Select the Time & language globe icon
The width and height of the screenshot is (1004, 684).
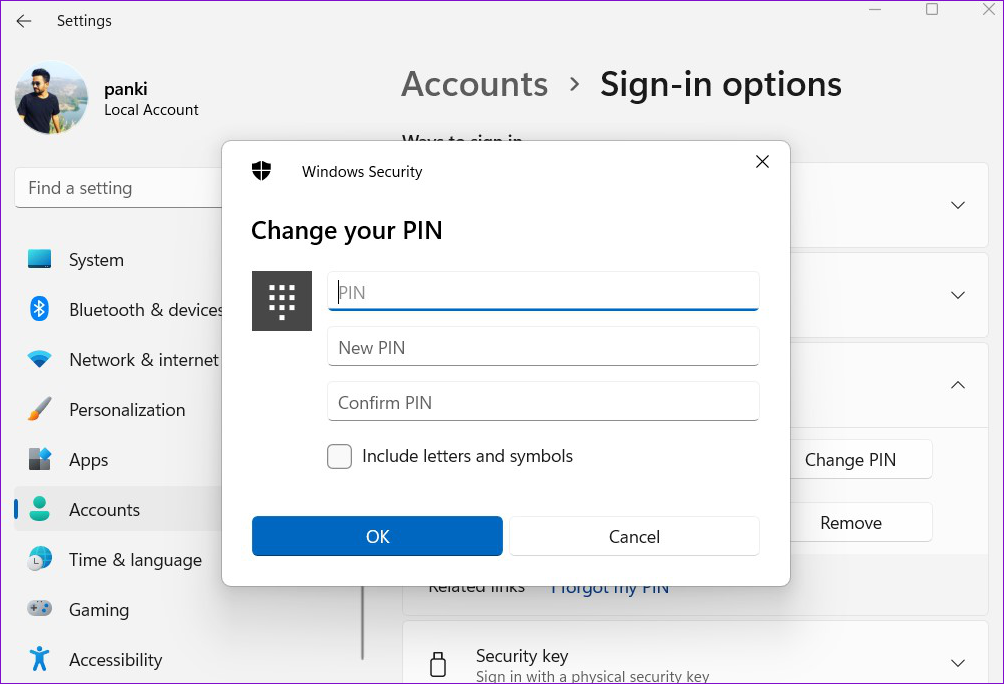(x=40, y=559)
